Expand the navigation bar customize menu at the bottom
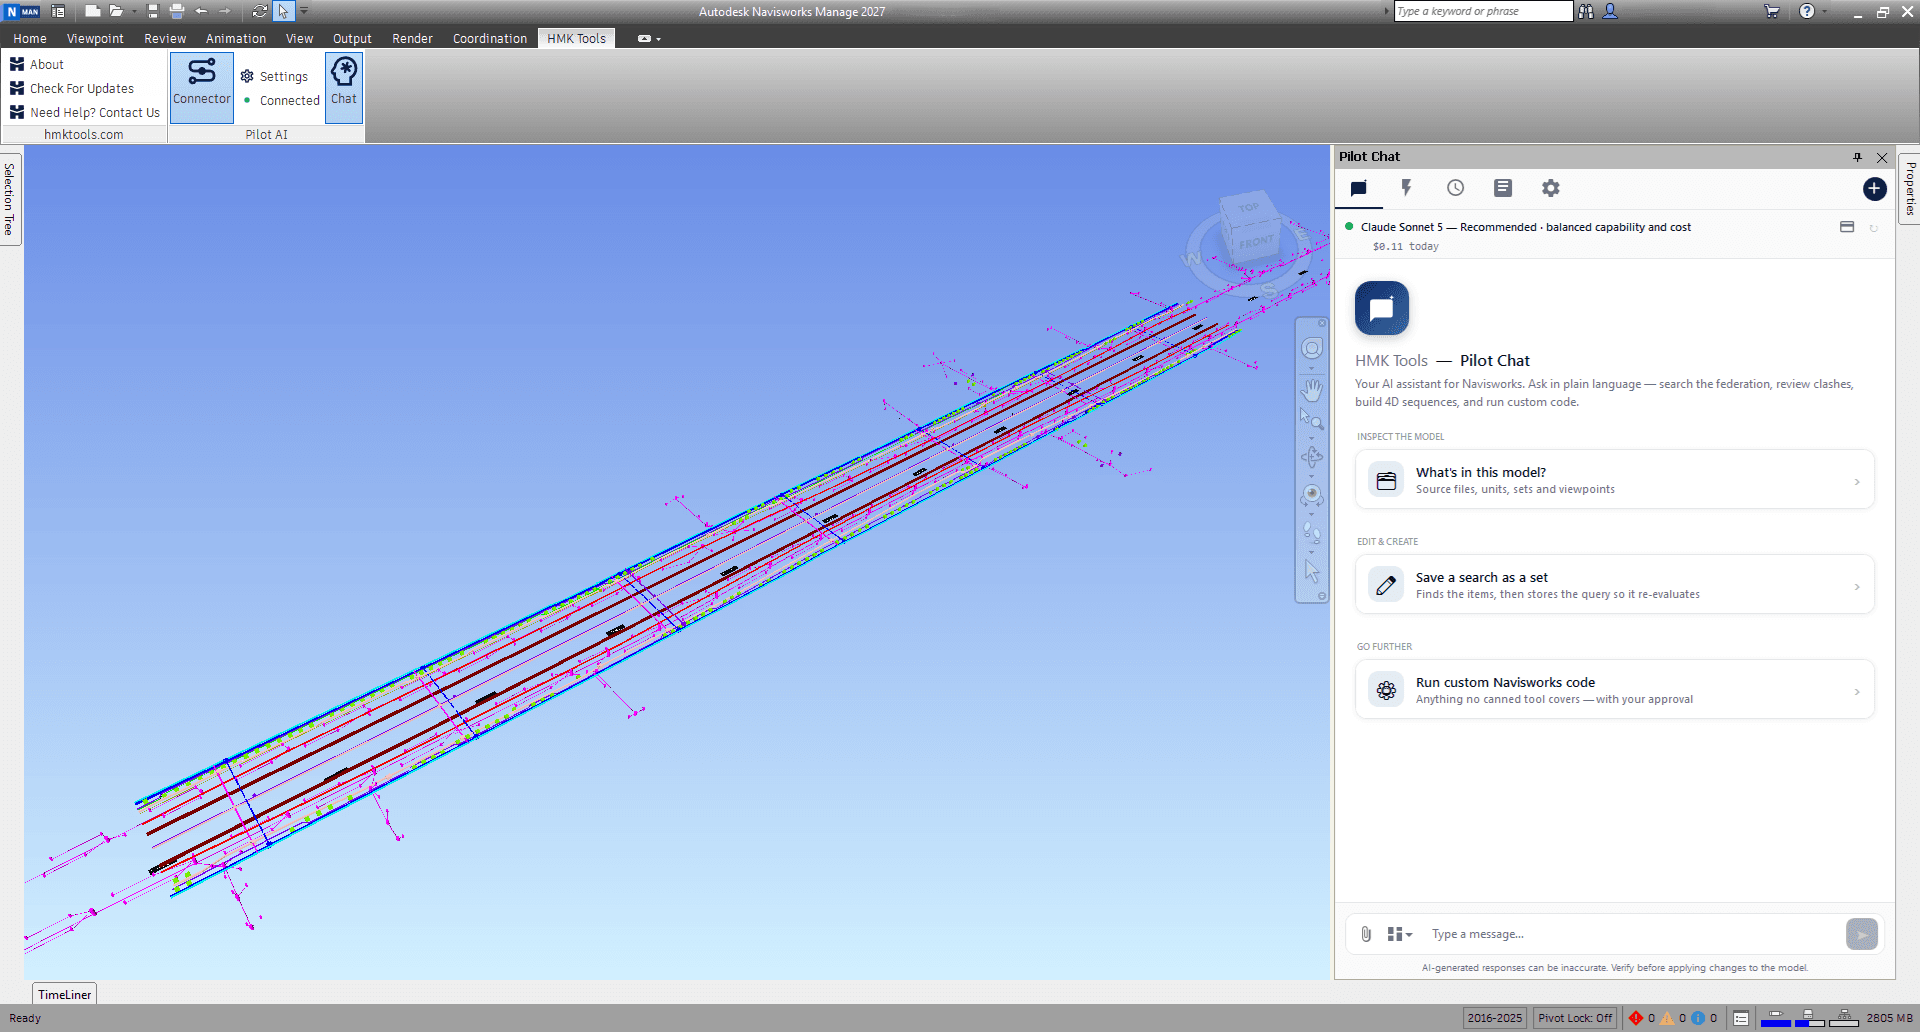 (x=1322, y=596)
